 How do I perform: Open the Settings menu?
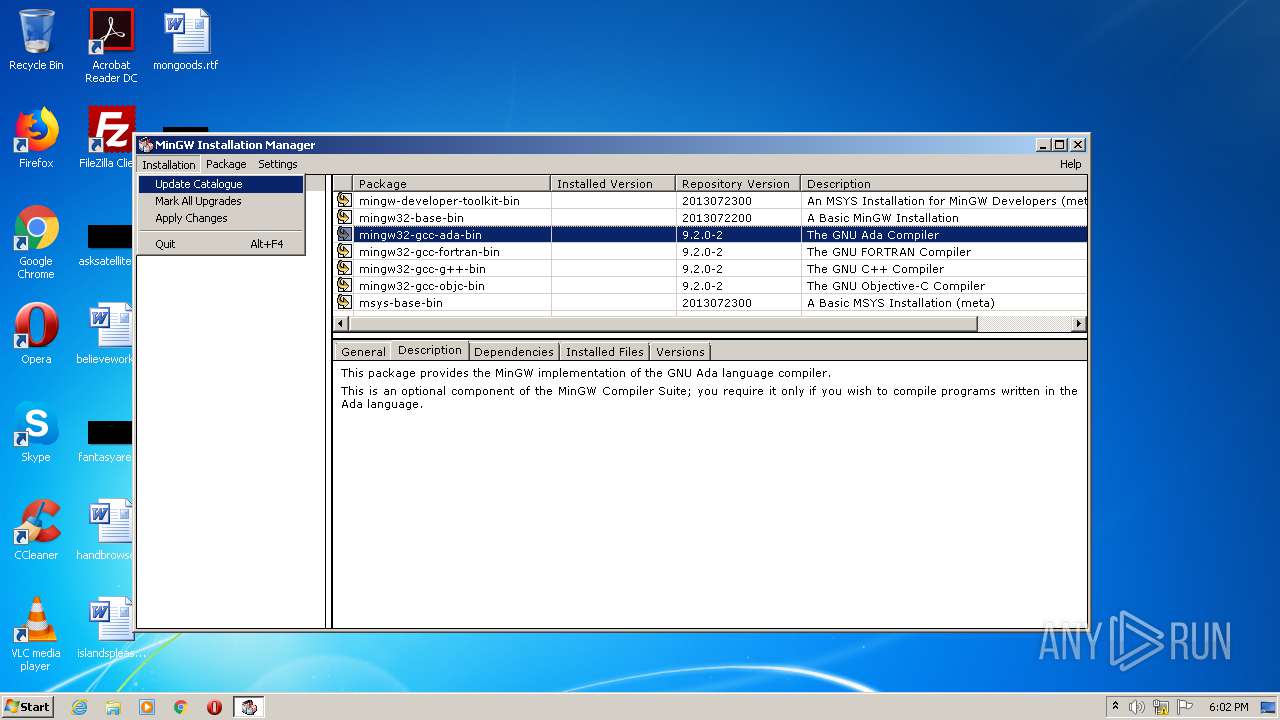point(278,164)
